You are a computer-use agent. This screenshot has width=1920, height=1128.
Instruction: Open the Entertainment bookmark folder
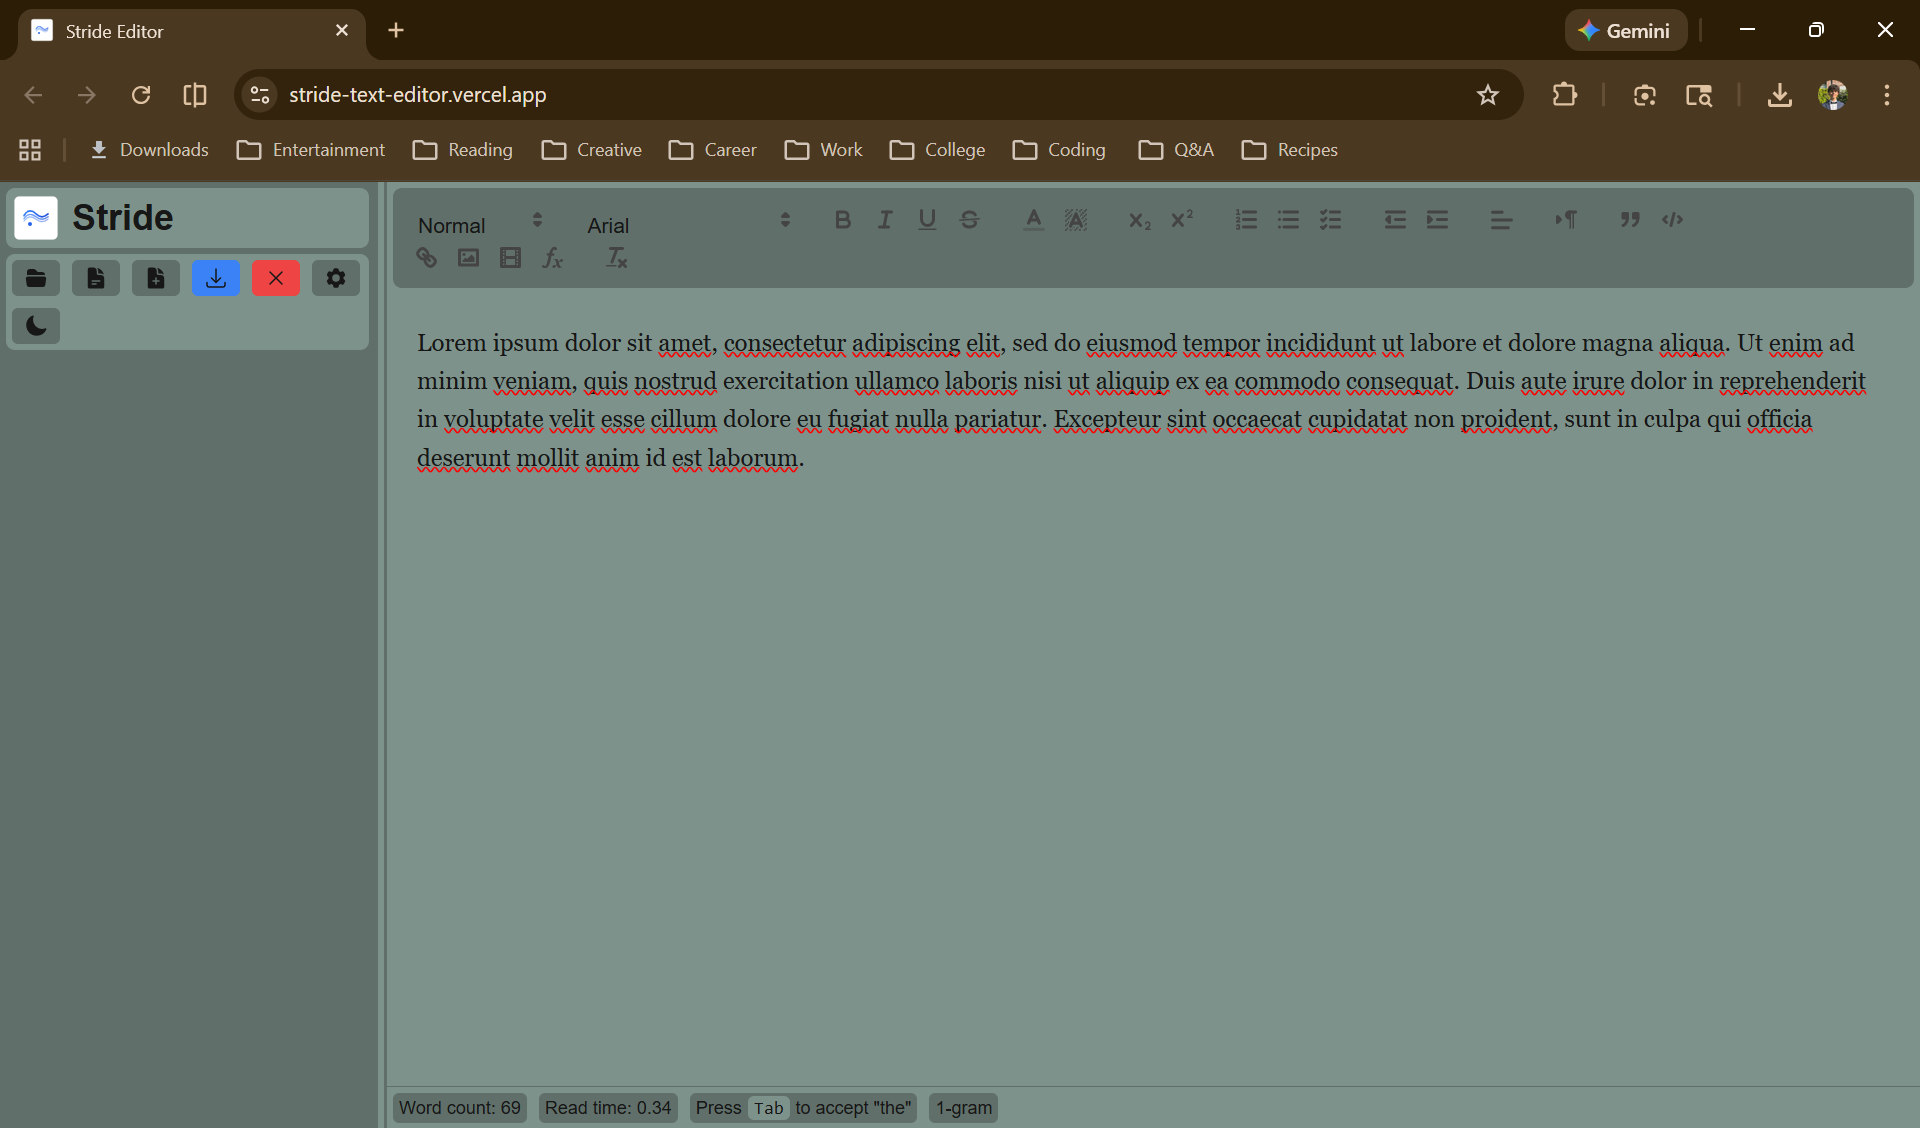click(311, 150)
